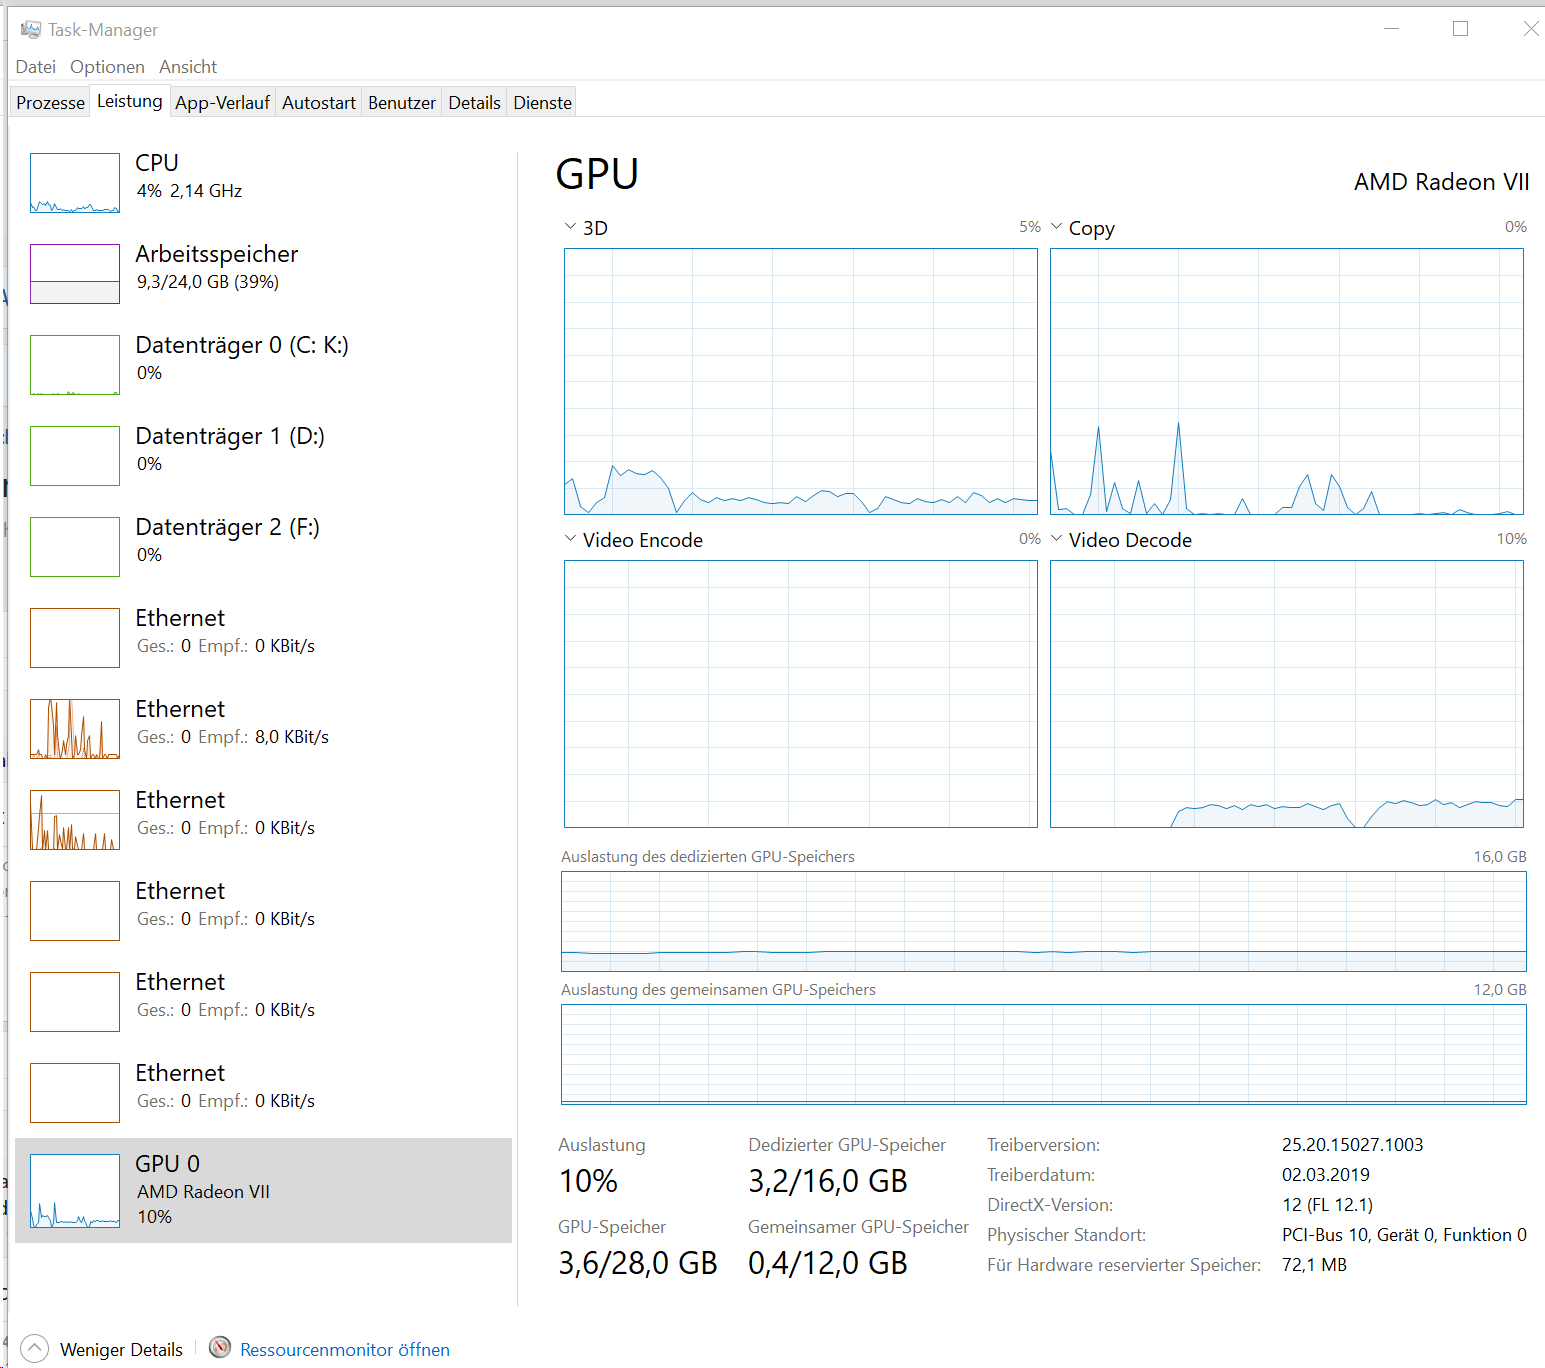The height and width of the screenshot is (1368, 1545).
Task: Click the DirectX version '12 (FL 12.1)'
Action: point(1328,1205)
